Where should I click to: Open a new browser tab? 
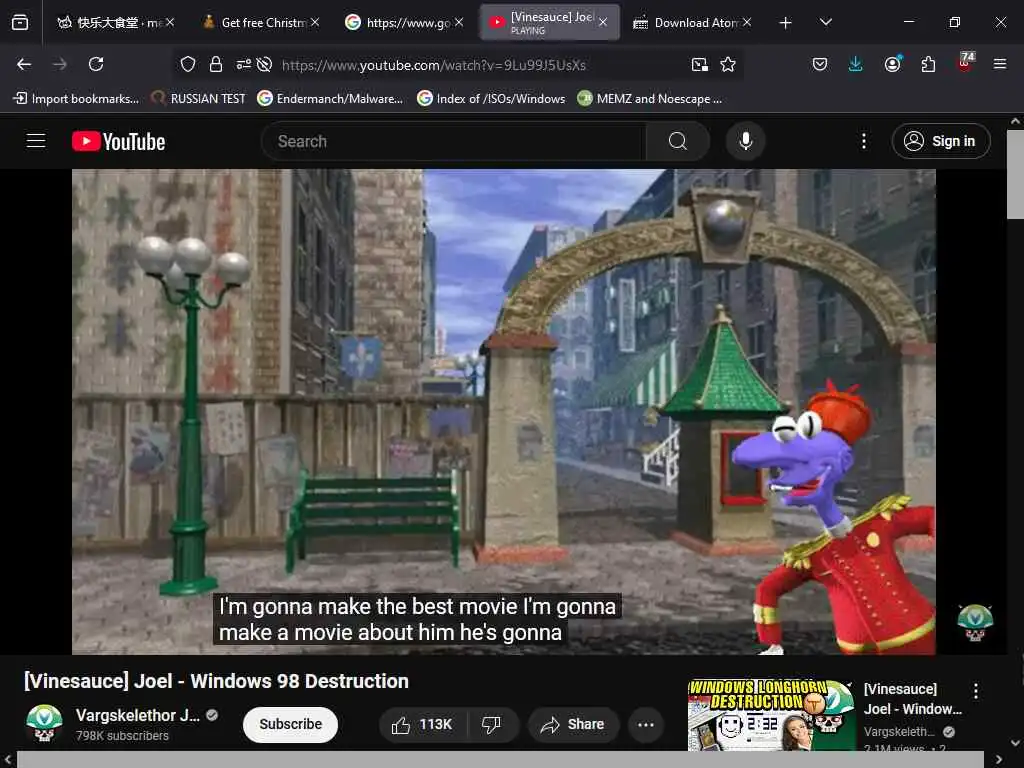(x=785, y=23)
